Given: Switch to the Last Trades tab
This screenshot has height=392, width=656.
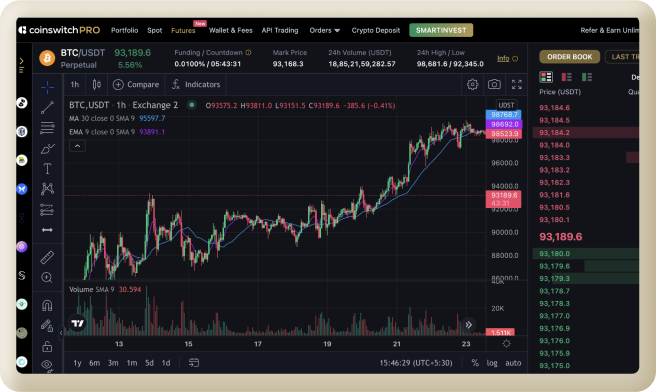Looking at the screenshot, I should pyautogui.click(x=623, y=56).
